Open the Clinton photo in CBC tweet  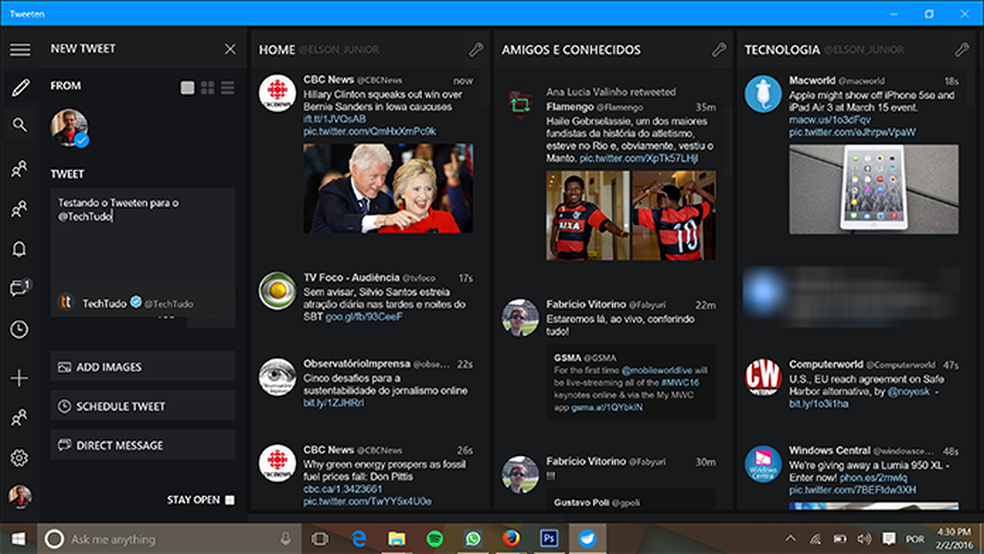388,188
